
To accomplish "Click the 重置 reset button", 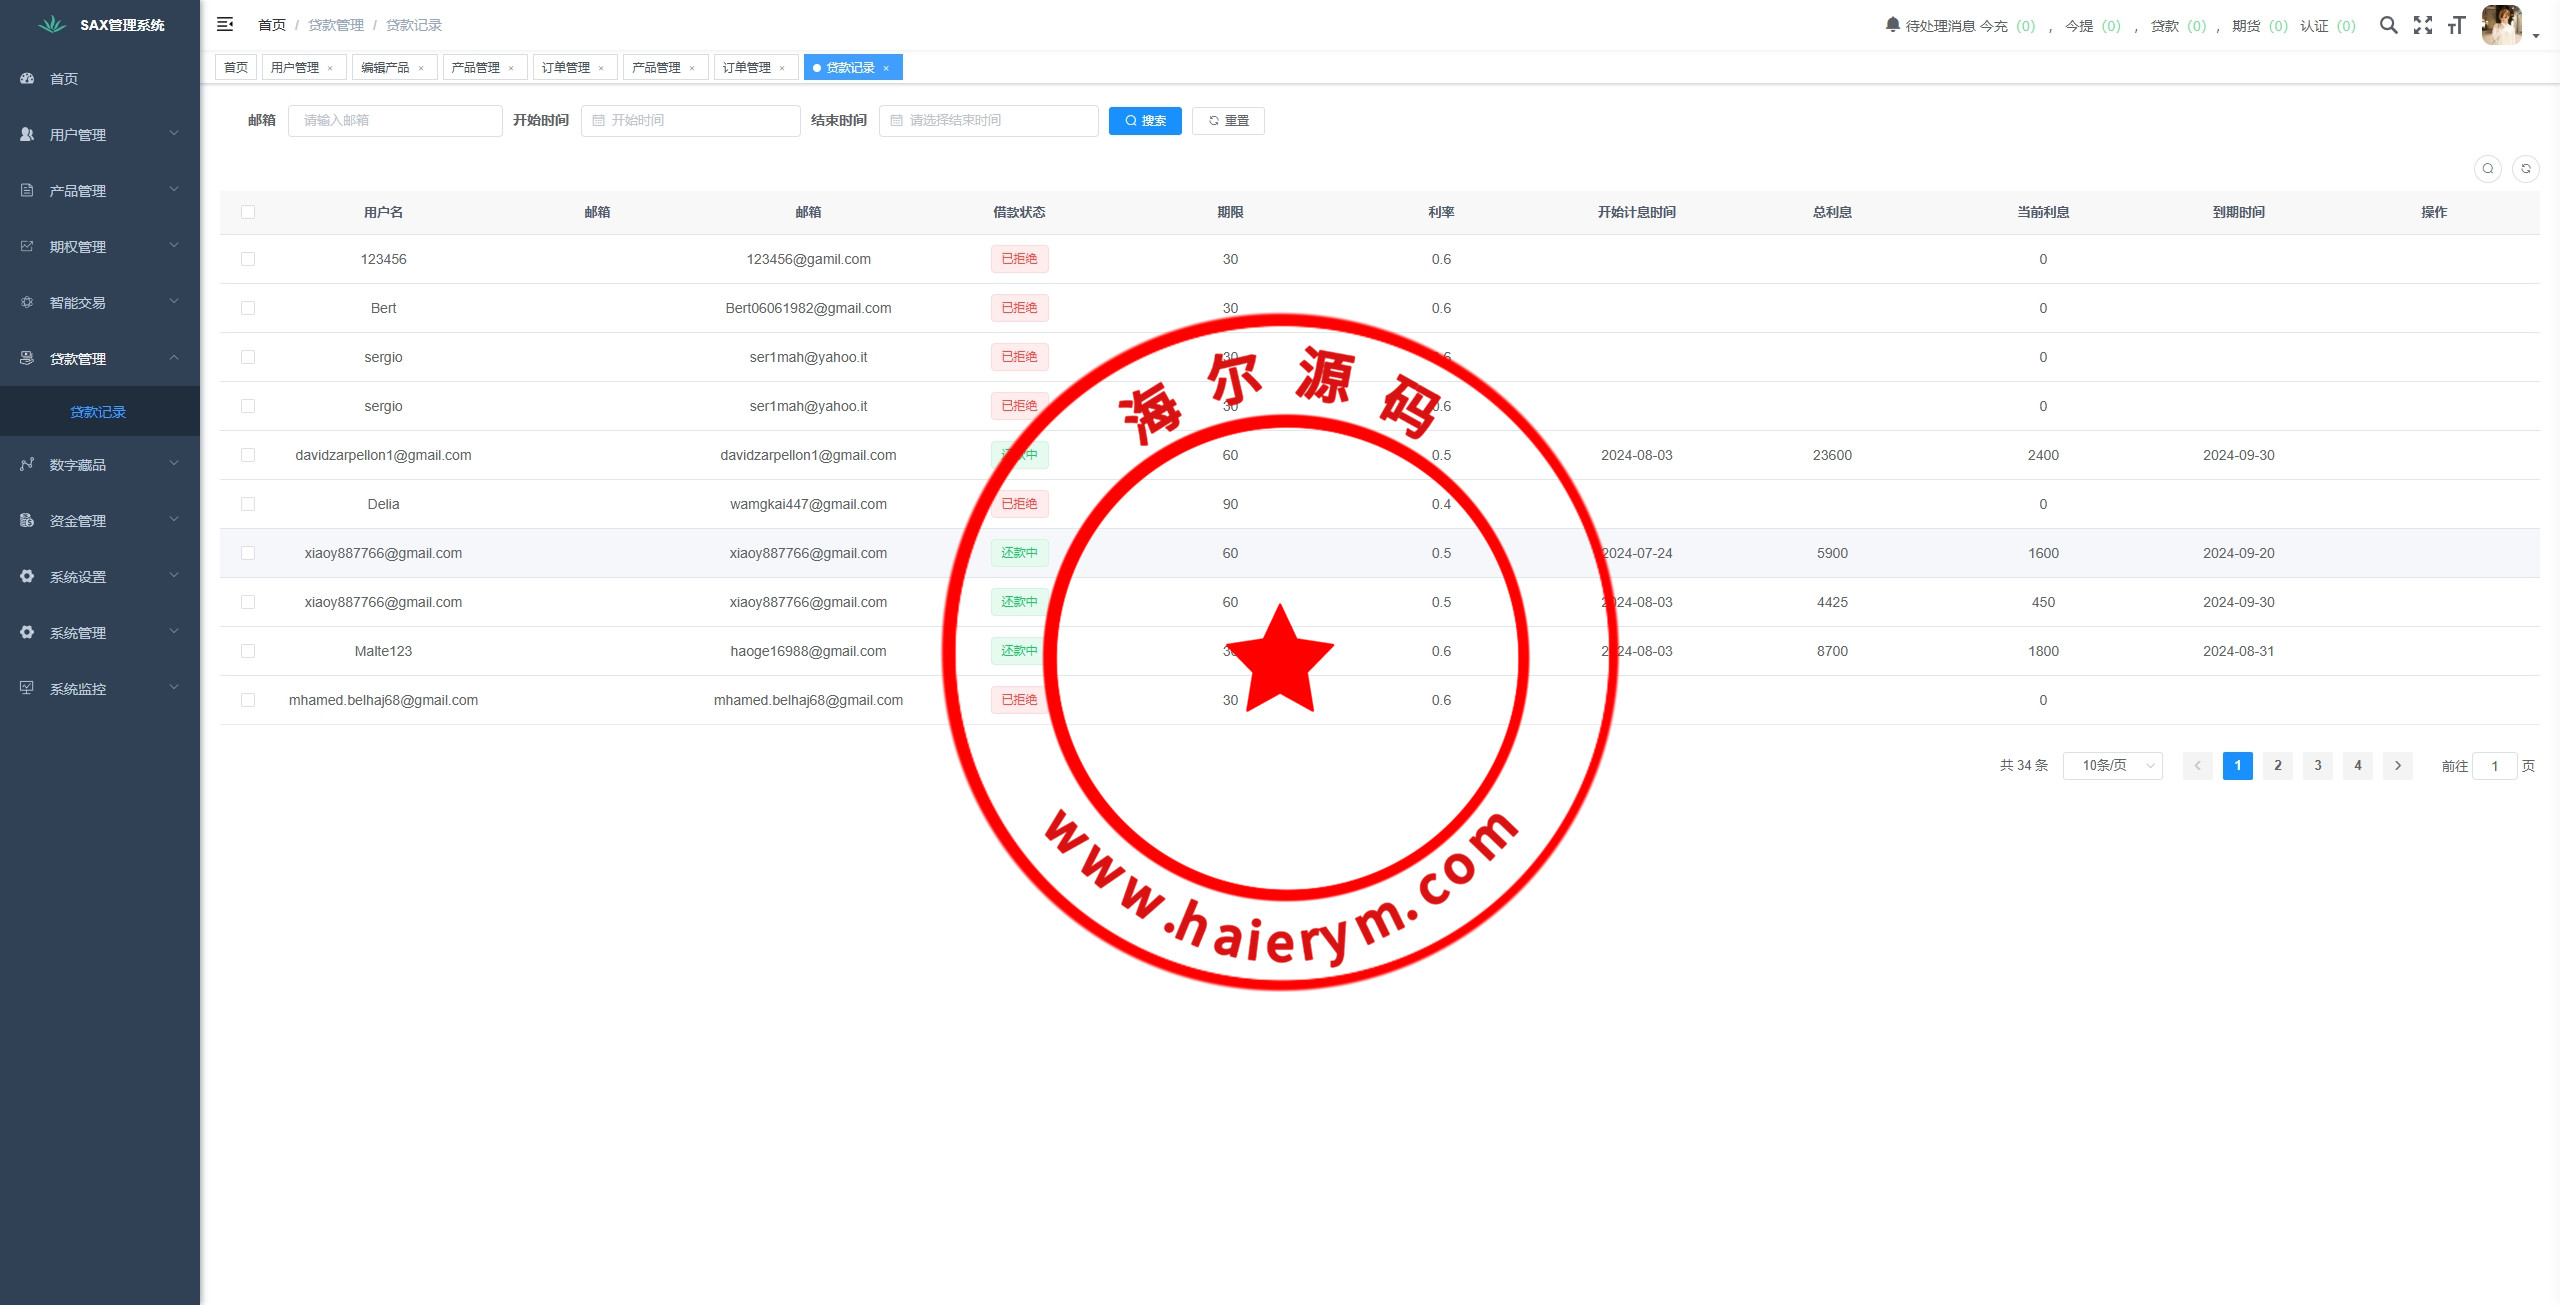I will click(x=1228, y=121).
